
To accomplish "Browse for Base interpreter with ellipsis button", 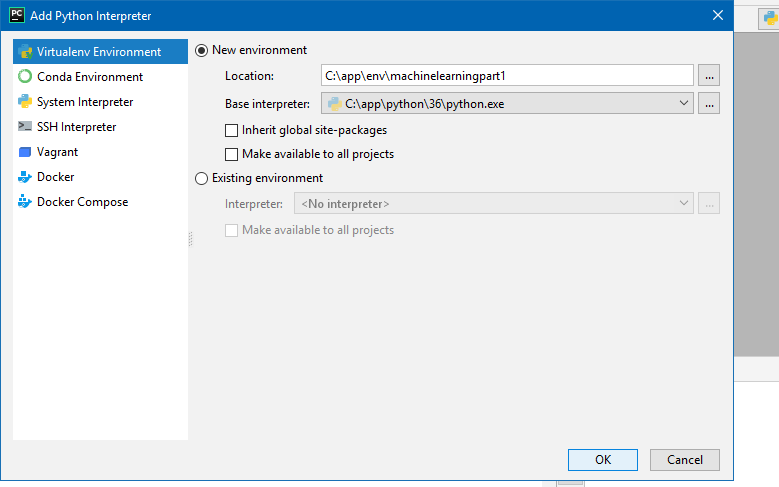I will tap(709, 103).
